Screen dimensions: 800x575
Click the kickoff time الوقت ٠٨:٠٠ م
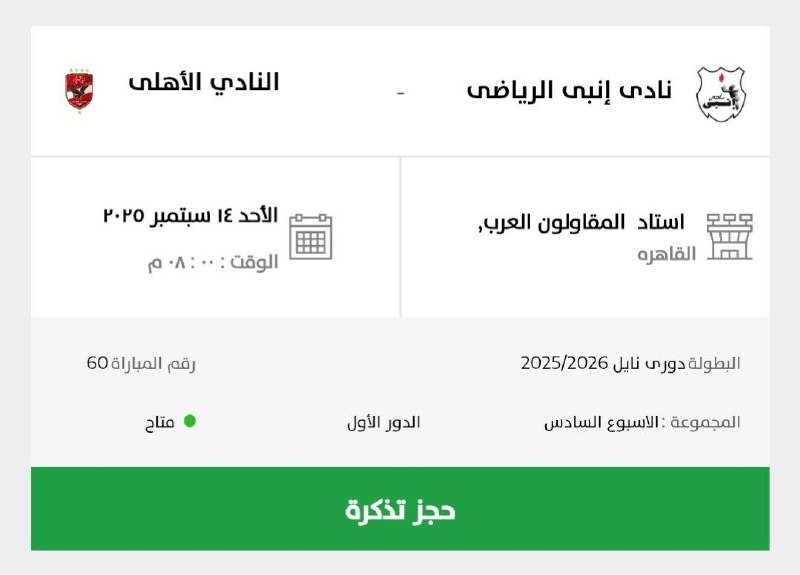(213, 262)
